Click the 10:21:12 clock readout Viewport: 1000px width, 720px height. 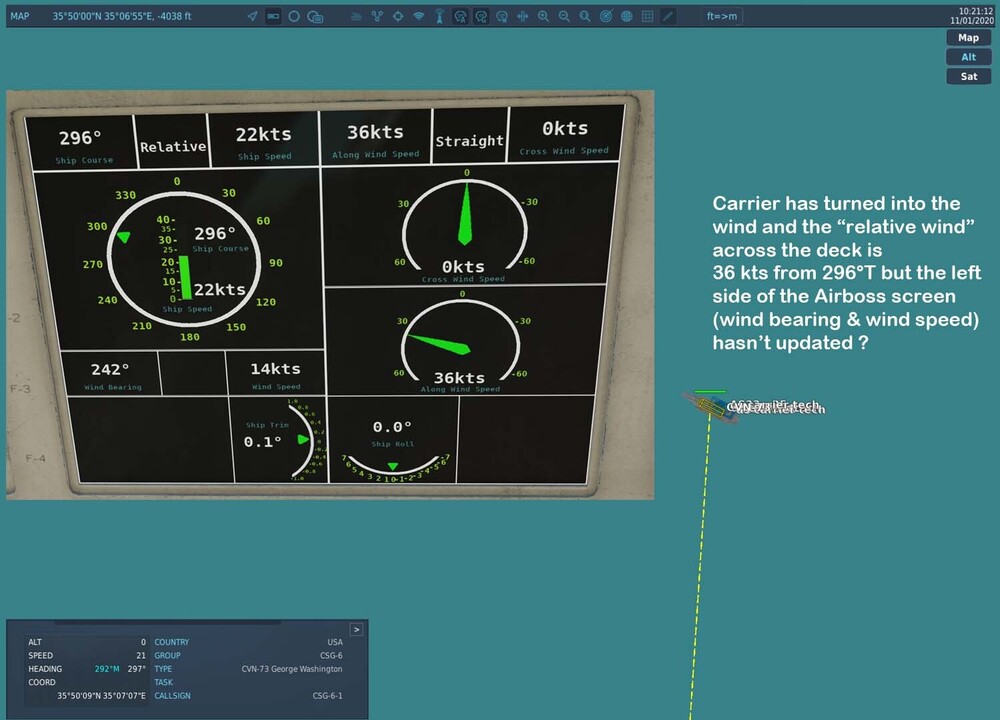976,11
